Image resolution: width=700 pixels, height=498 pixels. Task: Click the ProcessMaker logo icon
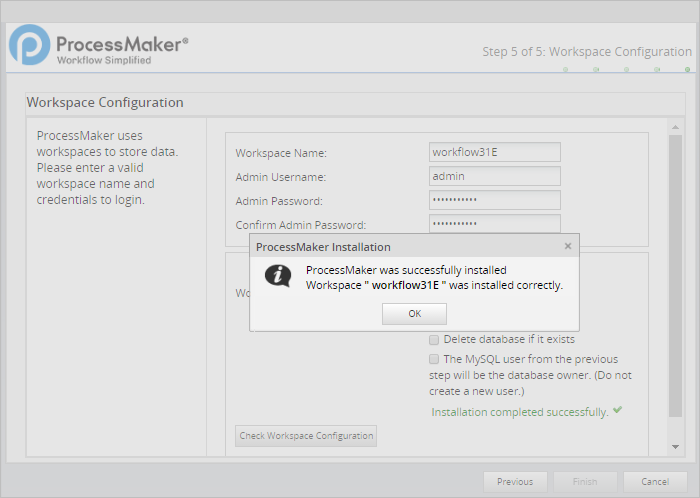tap(30, 47)
